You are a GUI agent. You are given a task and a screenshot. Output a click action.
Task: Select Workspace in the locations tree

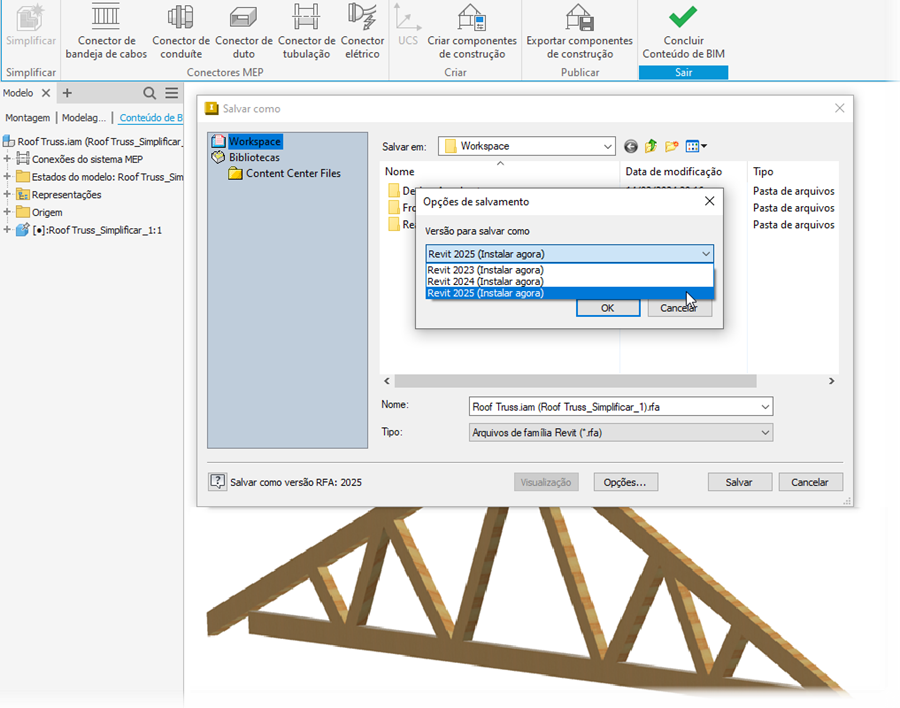click(x=255, y=141)
